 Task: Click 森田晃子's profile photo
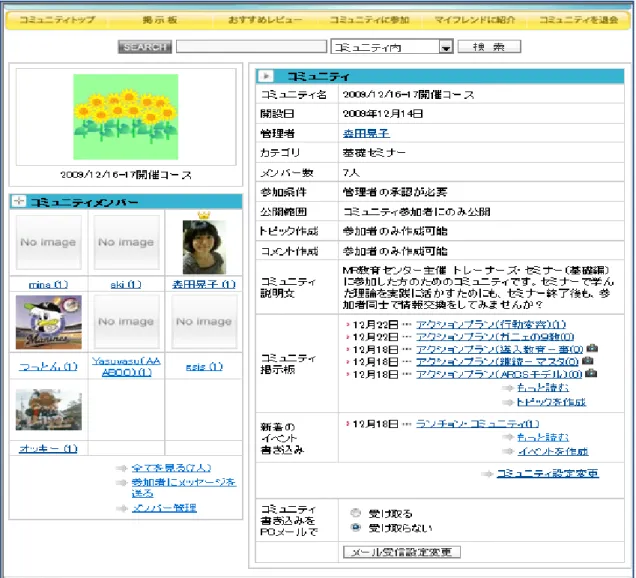click(x=204, y=247)
